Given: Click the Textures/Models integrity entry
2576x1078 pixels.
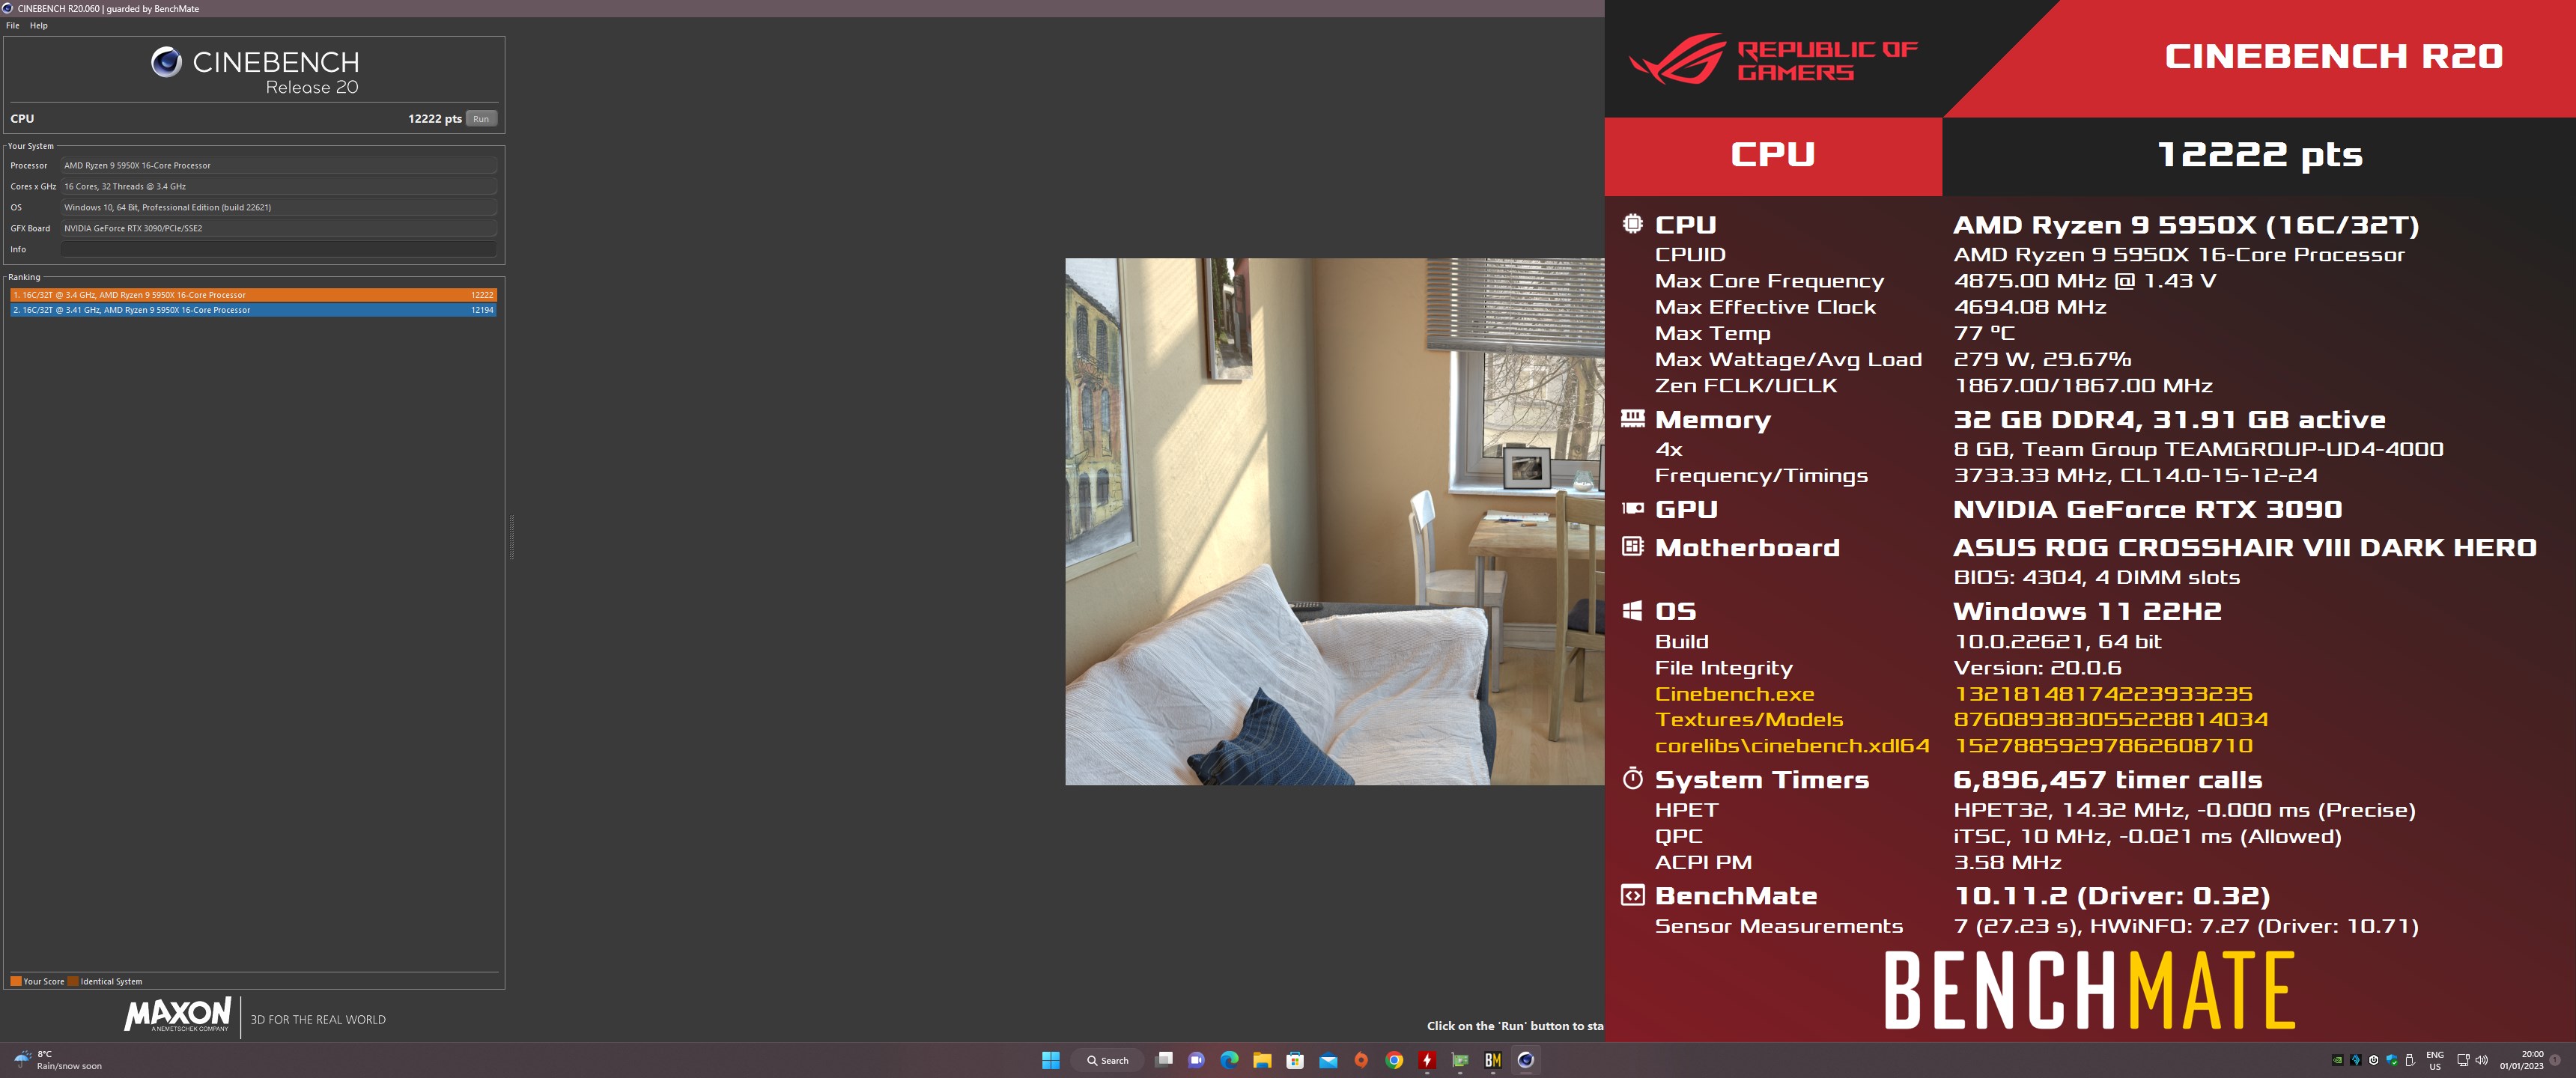Looking at the screenshot, I should tap(1749, 719).
